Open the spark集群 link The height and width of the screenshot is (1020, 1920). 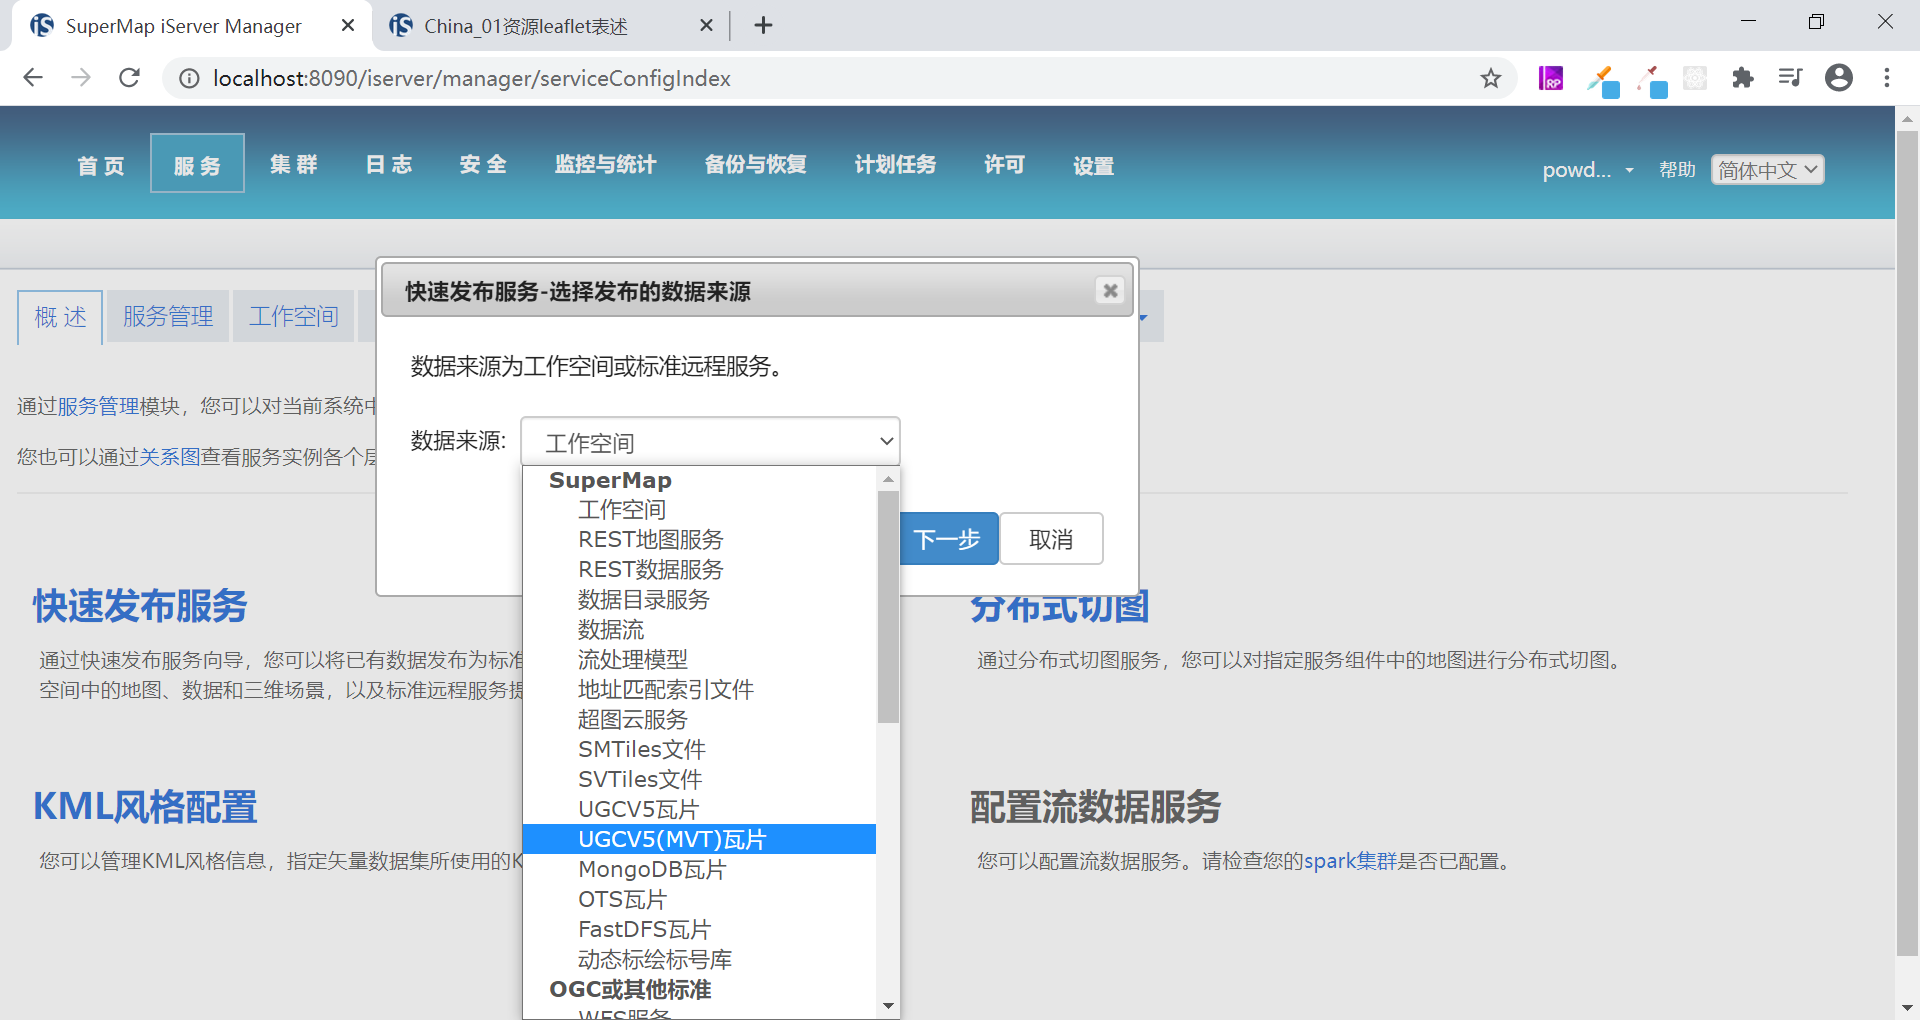click(1350, 861)
